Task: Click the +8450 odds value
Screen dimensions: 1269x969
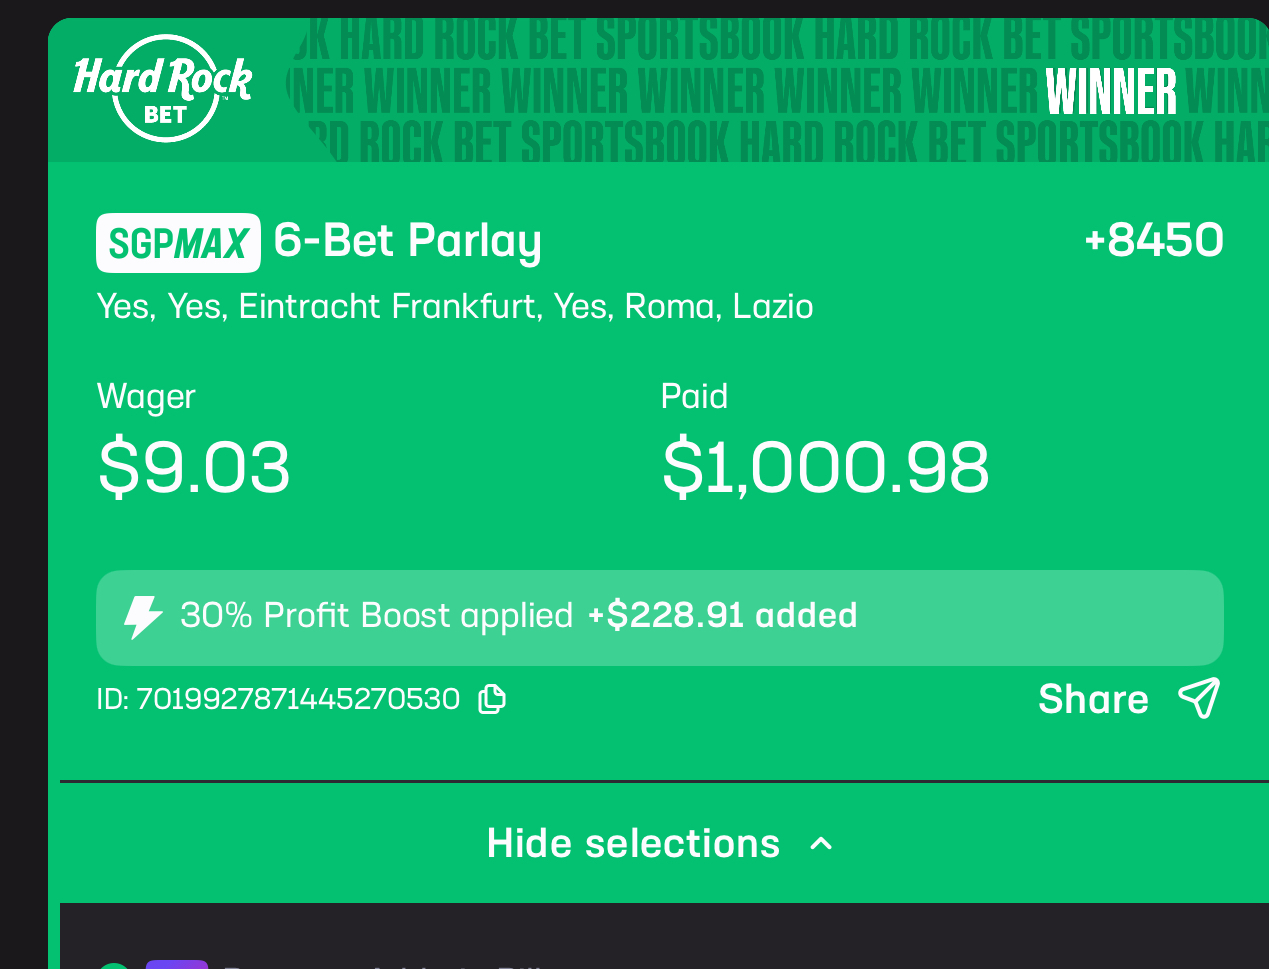Action: pos(1153,240)
